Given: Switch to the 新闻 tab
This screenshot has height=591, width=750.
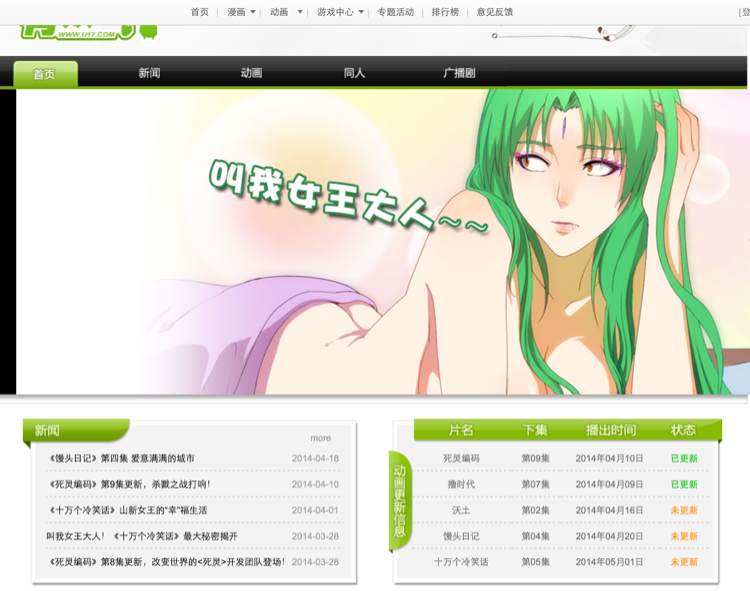Looking at the screenshot, I should click(149, 73).
